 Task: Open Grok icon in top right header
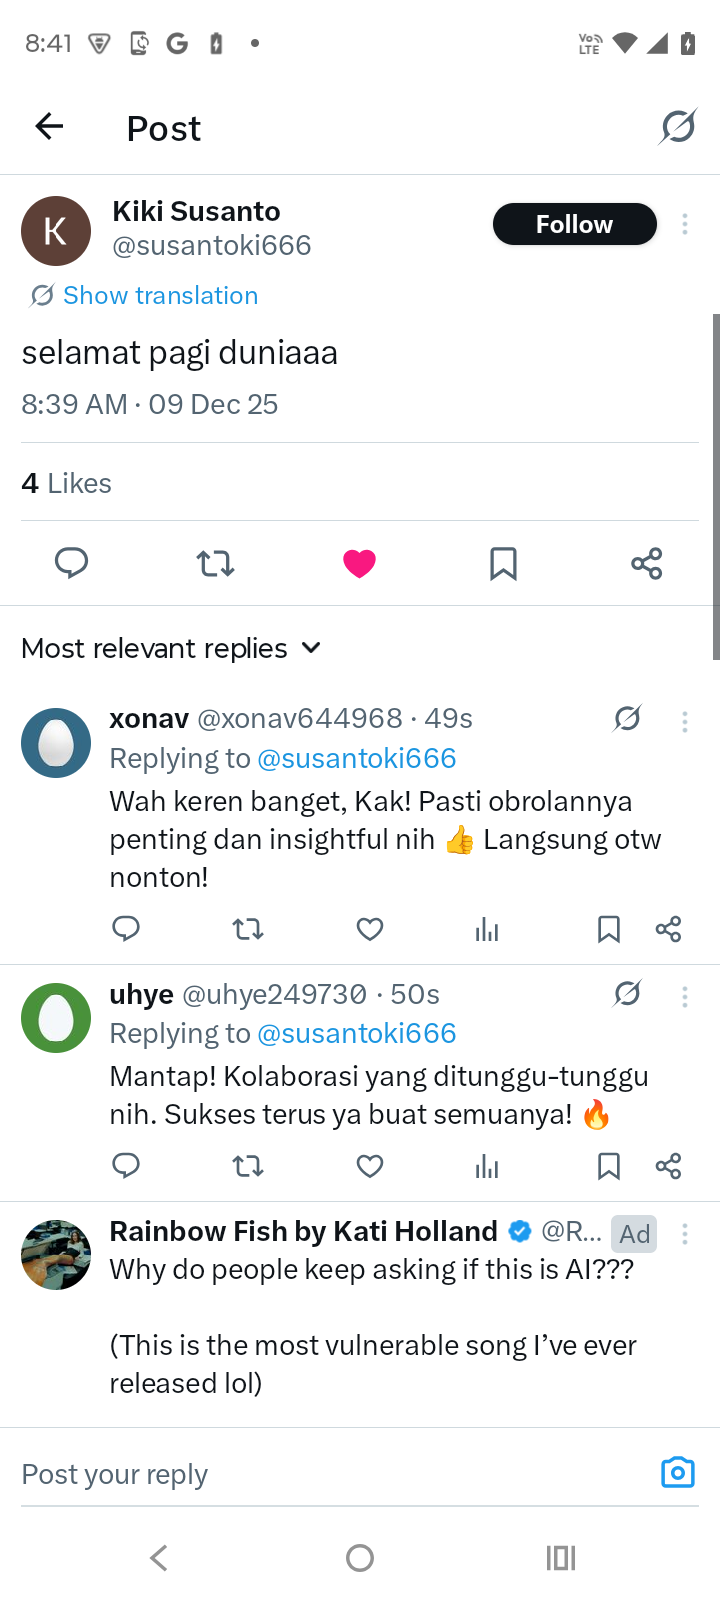coord(678,127)
